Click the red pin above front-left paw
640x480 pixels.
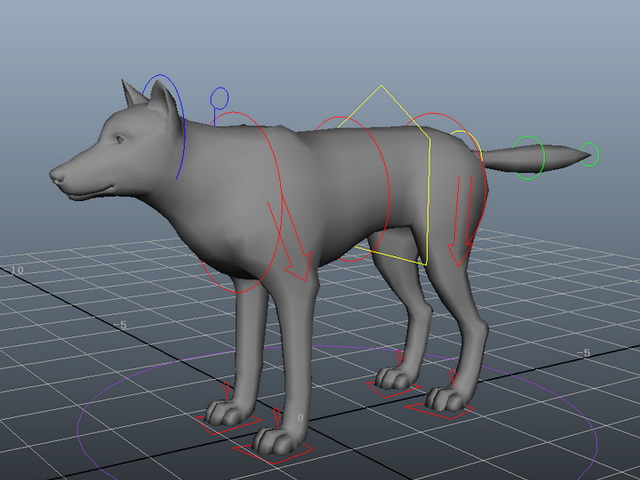[x=277, y=417]
